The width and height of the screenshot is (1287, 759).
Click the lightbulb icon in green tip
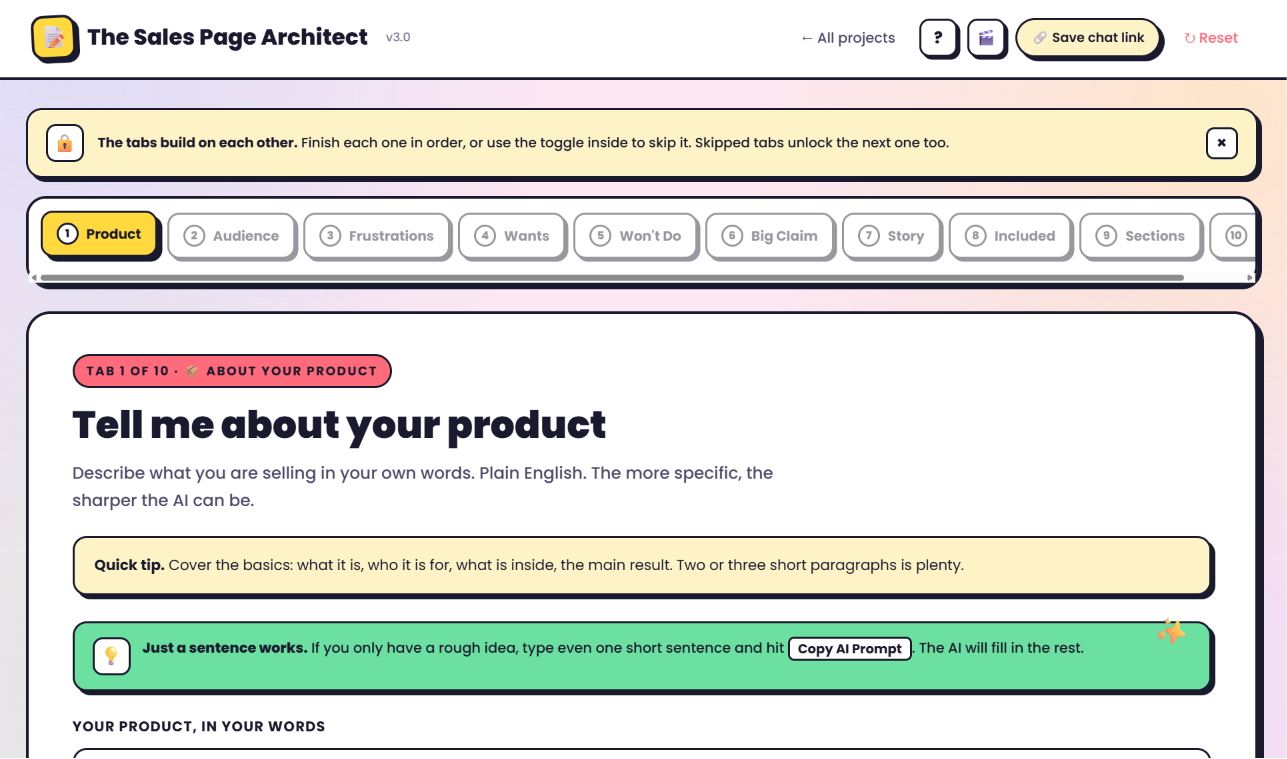pyautogui.click(x=111, y=656)
